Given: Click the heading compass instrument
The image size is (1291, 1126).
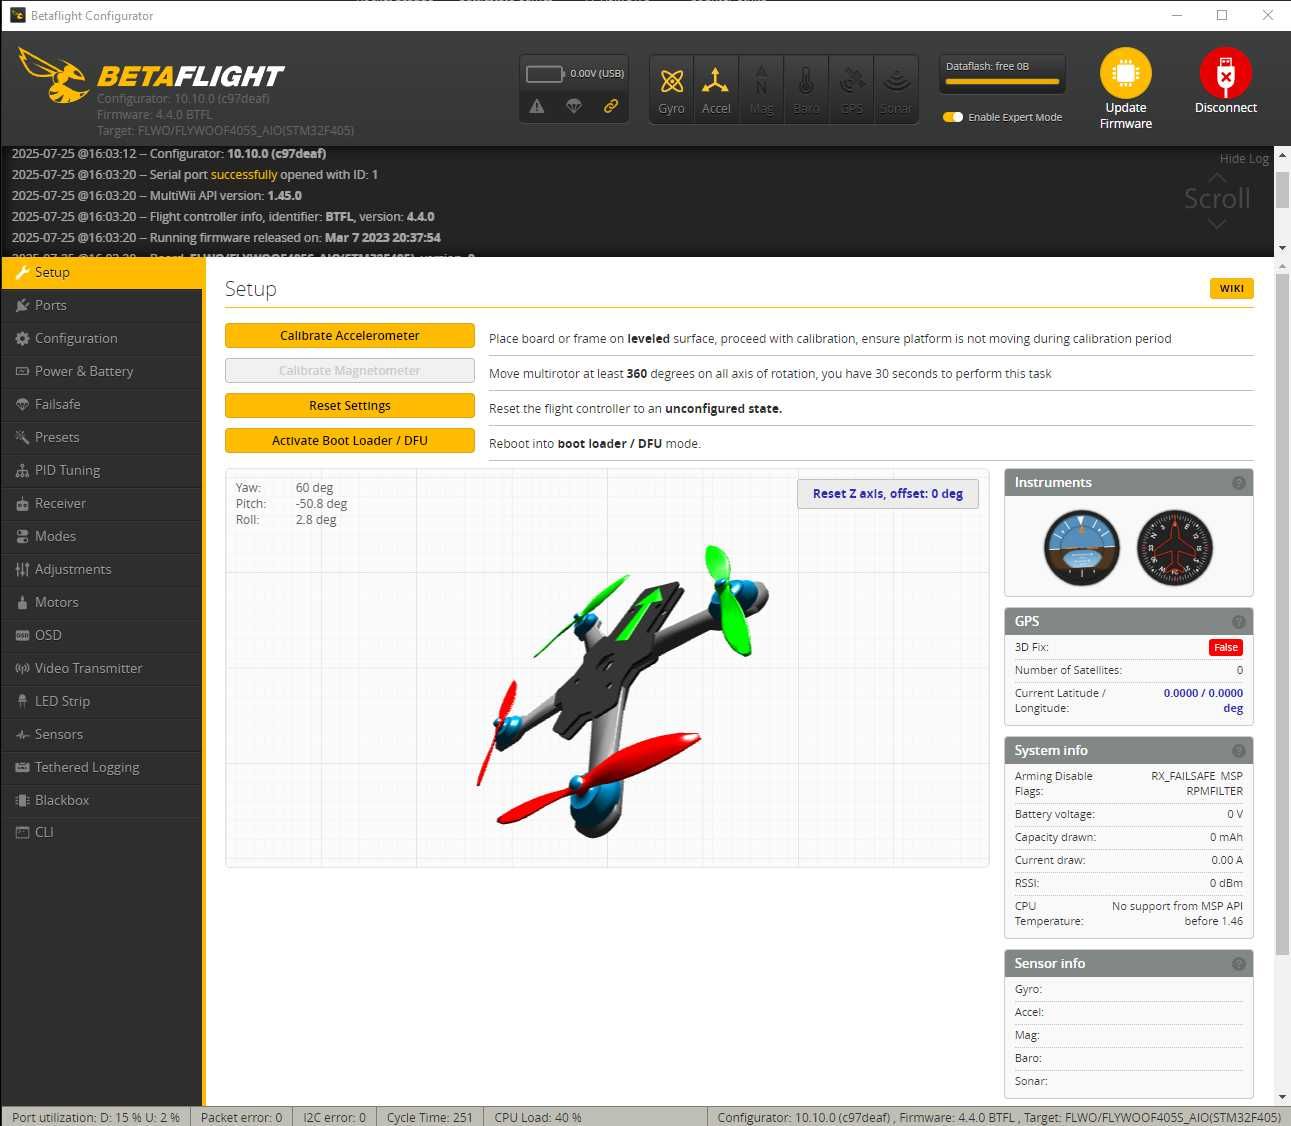Looking at the screenshot, I should tap(1175, 548).
